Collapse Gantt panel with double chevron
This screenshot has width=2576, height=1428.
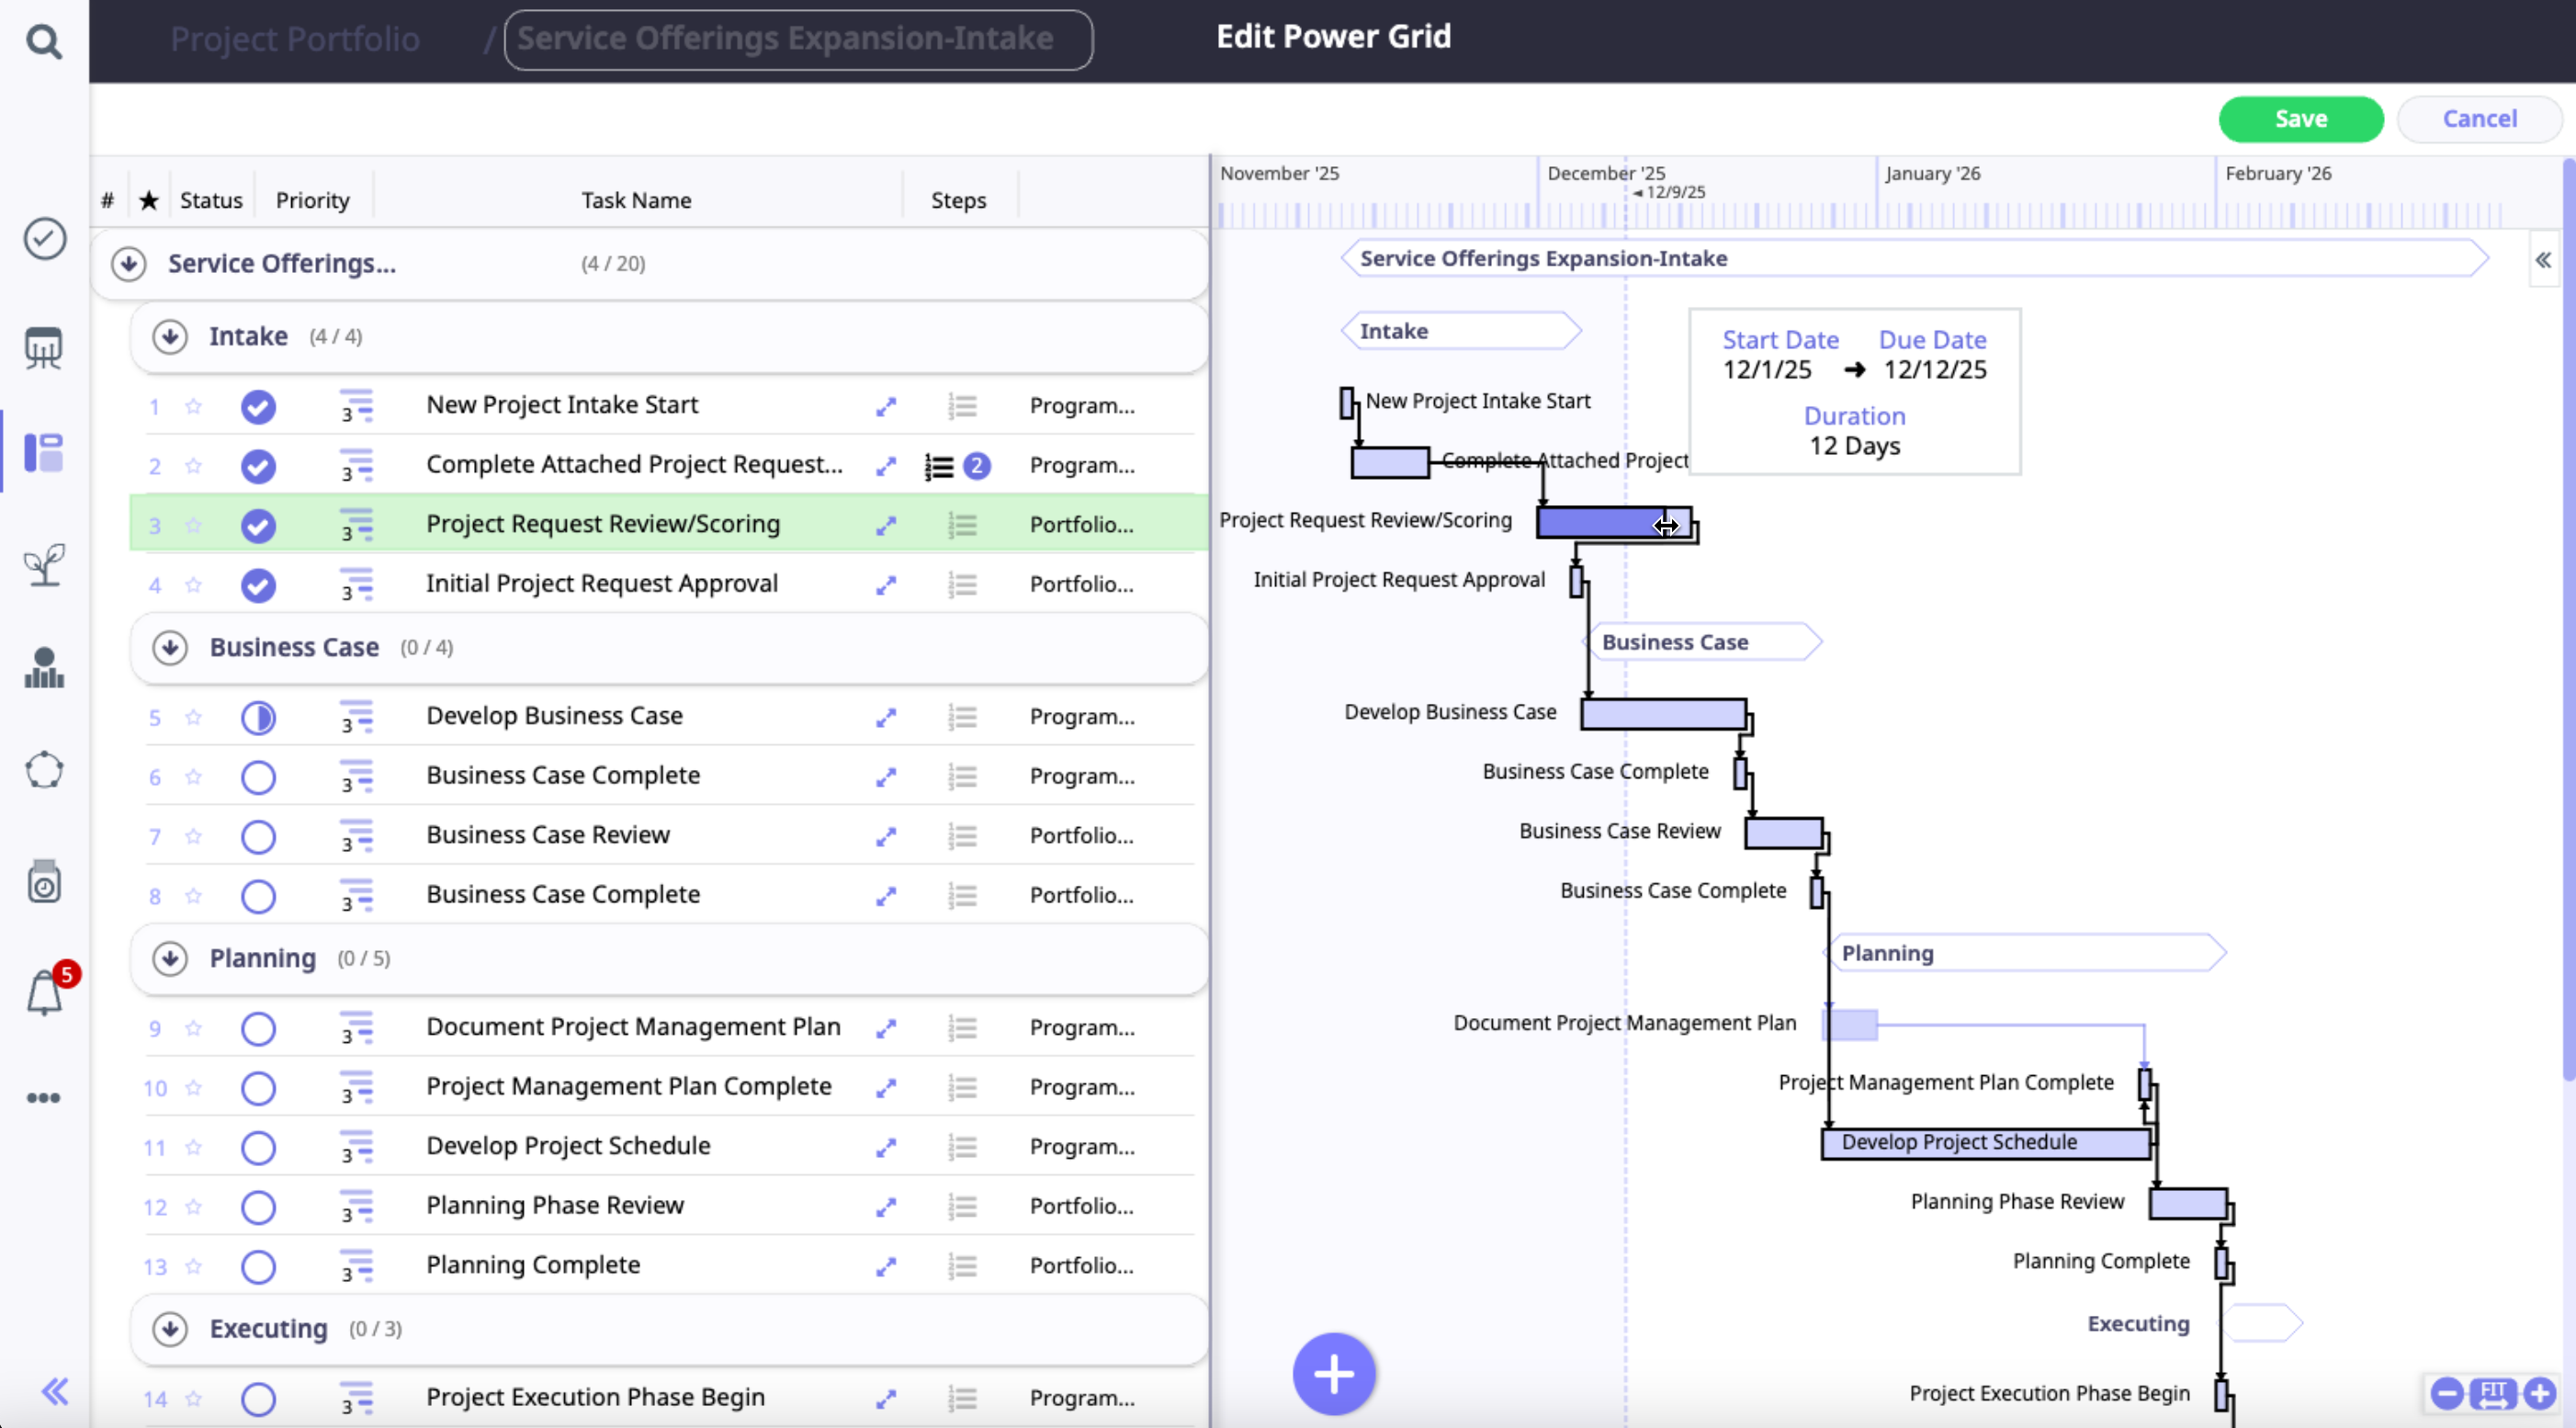point(2543,261)
